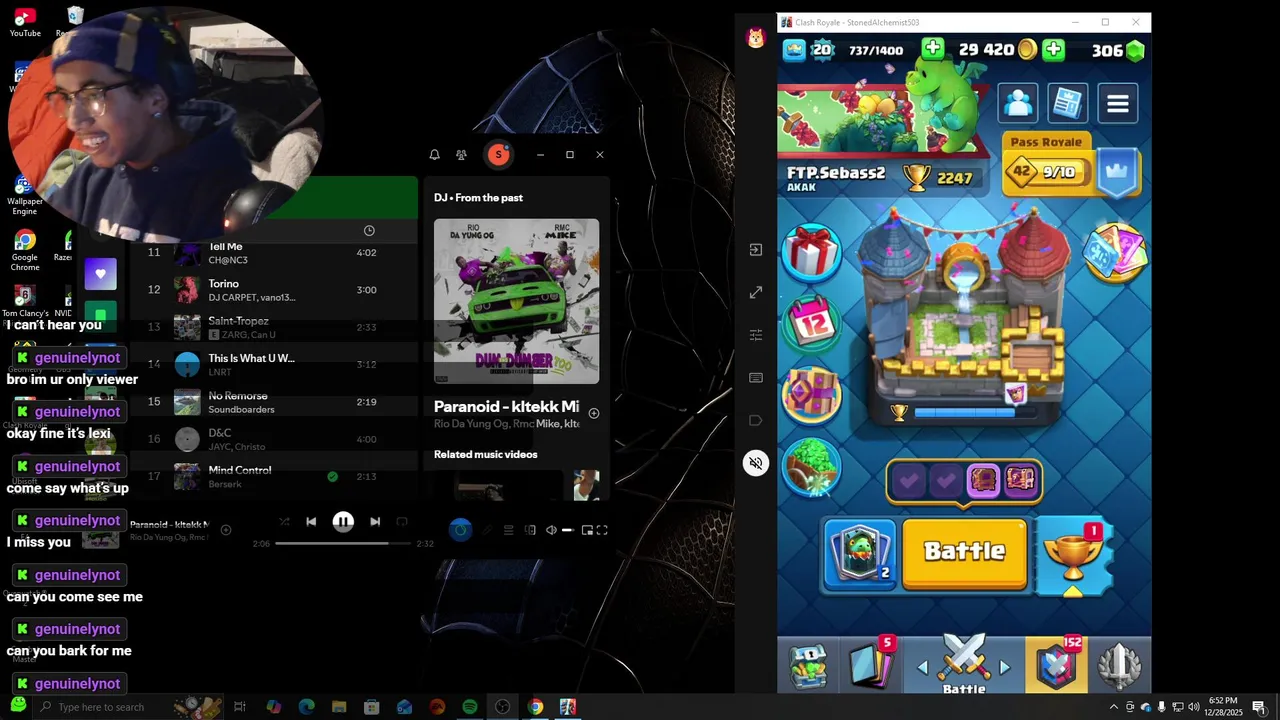
Task: Sort tracks by the duration clock icon
Action: 369,231
